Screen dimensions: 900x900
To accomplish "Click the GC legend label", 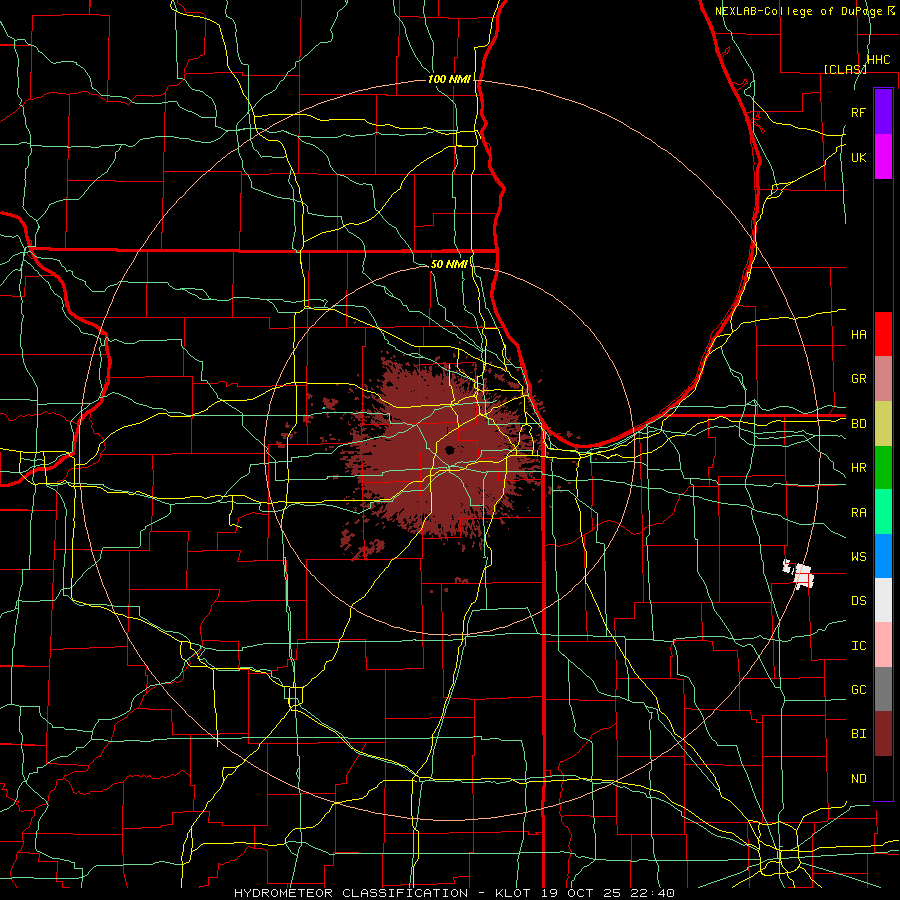I will pyautogui.click(x=859, y=690).
